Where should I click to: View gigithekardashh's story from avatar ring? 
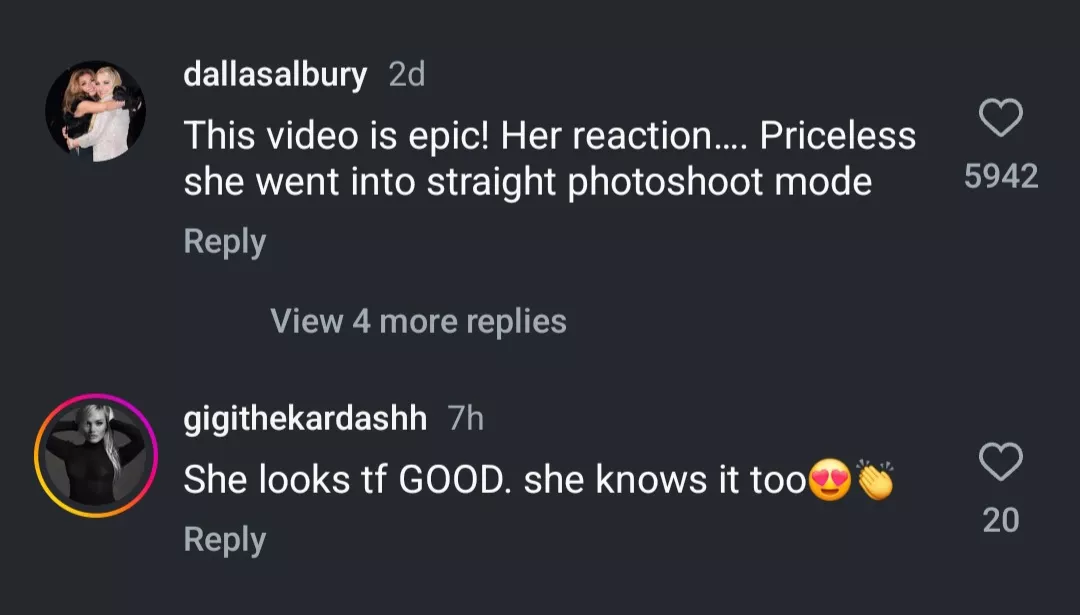pos(96,455)
